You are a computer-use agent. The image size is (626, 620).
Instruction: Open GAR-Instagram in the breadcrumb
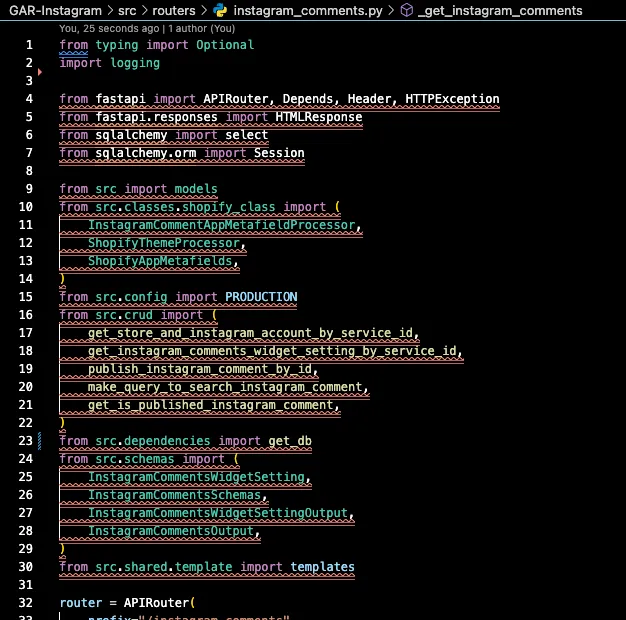tap(55, 10)
